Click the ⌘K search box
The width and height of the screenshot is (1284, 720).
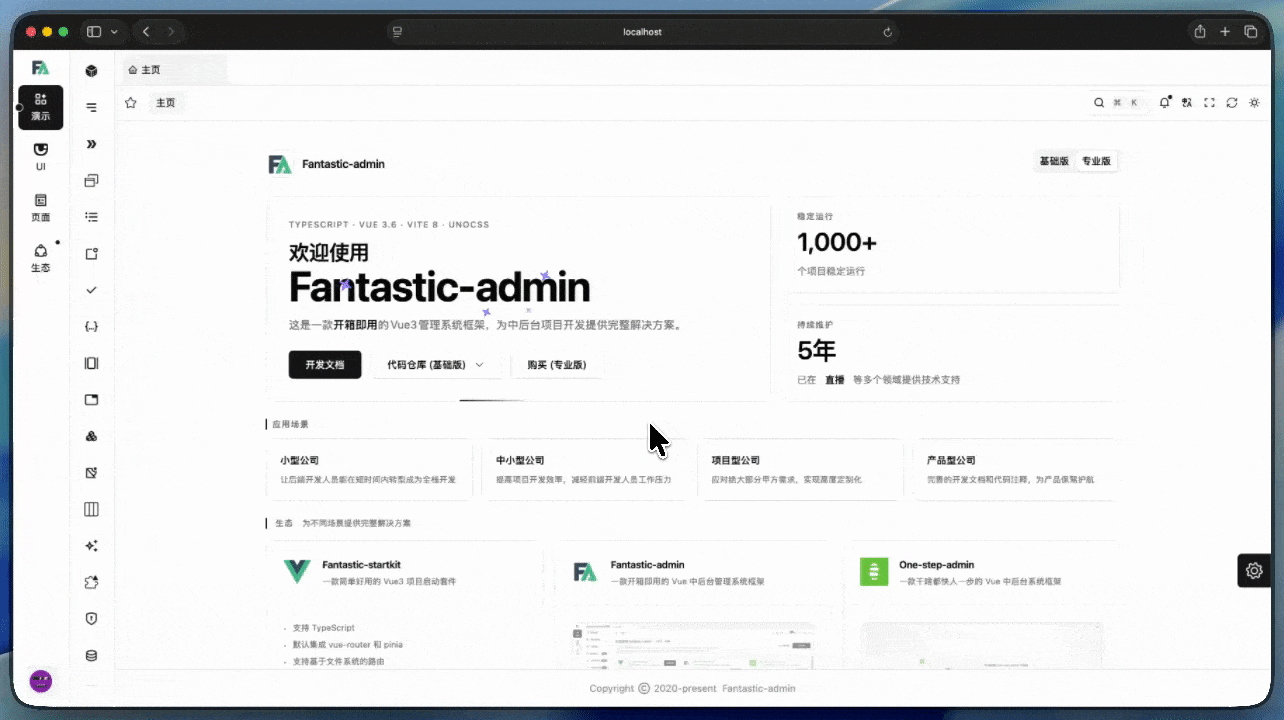(x=1117, y=103)
